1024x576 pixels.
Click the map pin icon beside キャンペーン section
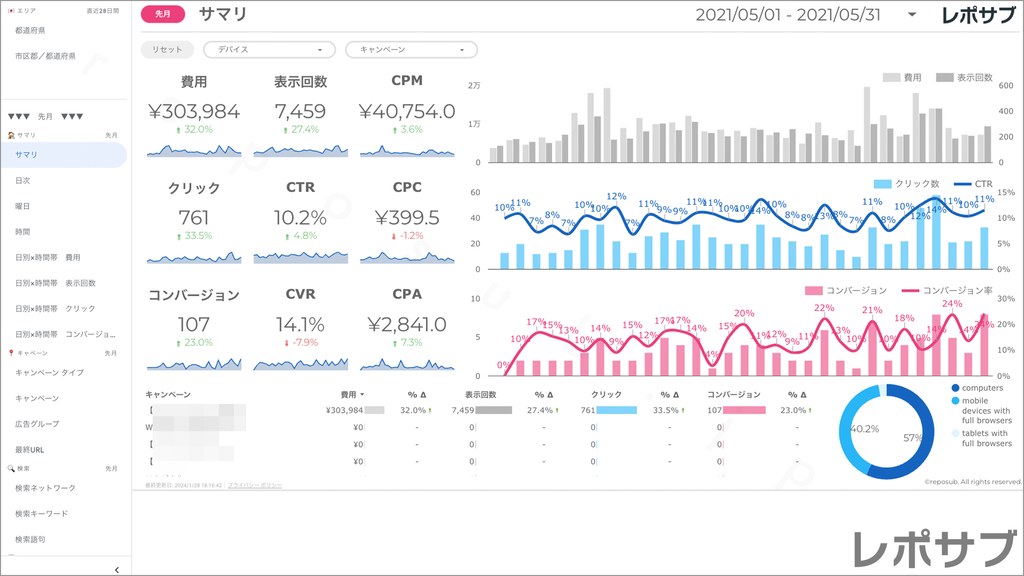pos(10,353)
